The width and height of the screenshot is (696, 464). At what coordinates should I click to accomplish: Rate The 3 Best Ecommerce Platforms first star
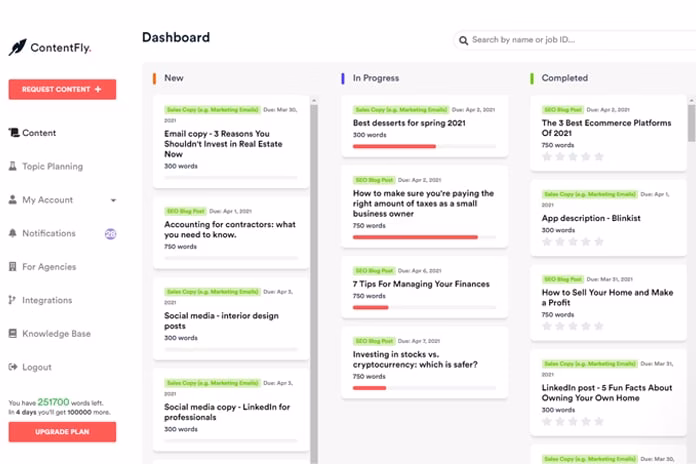tap(547, 157)
